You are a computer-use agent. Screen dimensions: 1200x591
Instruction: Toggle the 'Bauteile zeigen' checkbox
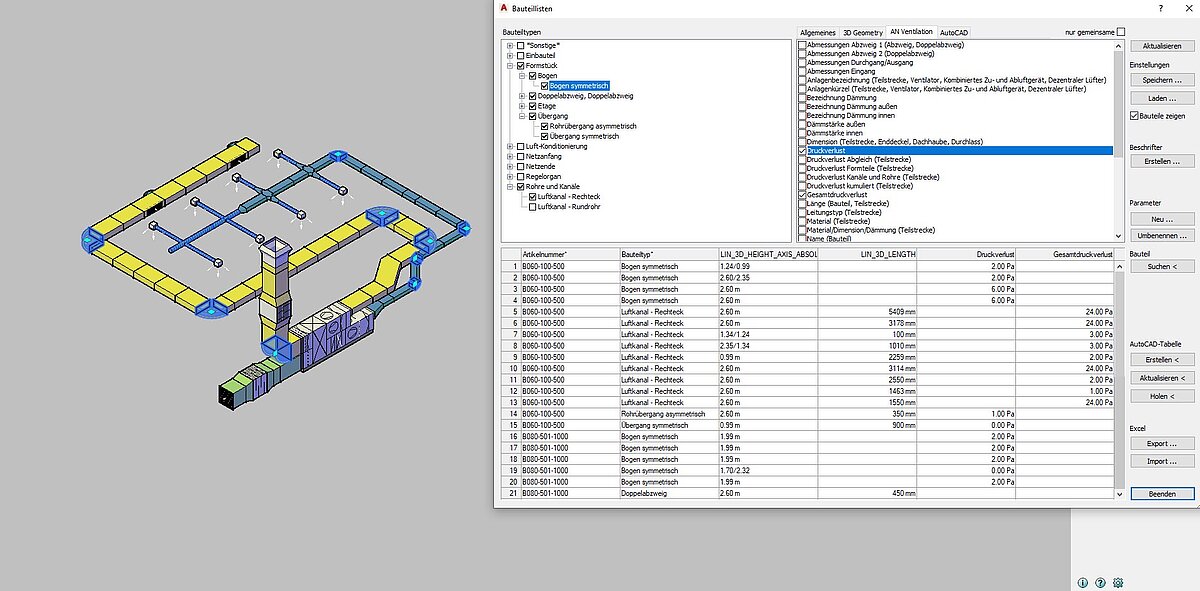(1134, 116)
